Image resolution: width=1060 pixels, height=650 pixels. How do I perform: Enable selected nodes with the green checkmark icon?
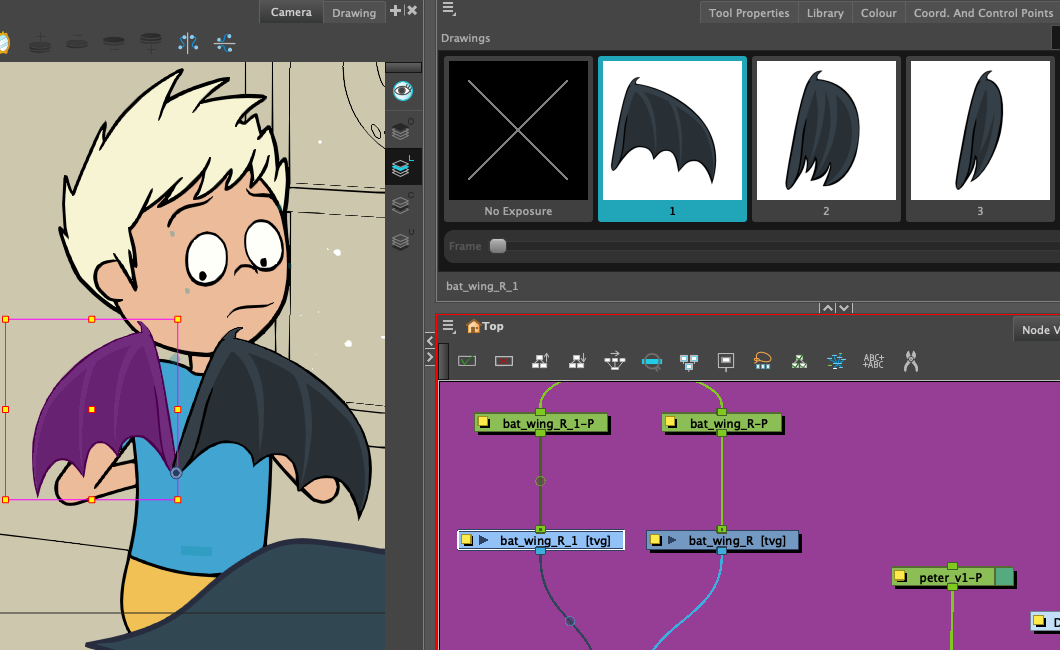tap(466, 361)
